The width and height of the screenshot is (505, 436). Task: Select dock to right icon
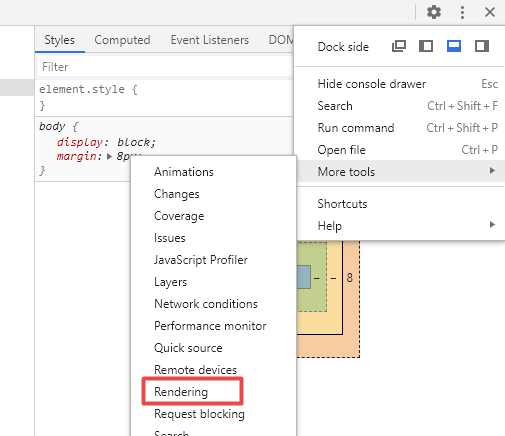click(482, 46)
